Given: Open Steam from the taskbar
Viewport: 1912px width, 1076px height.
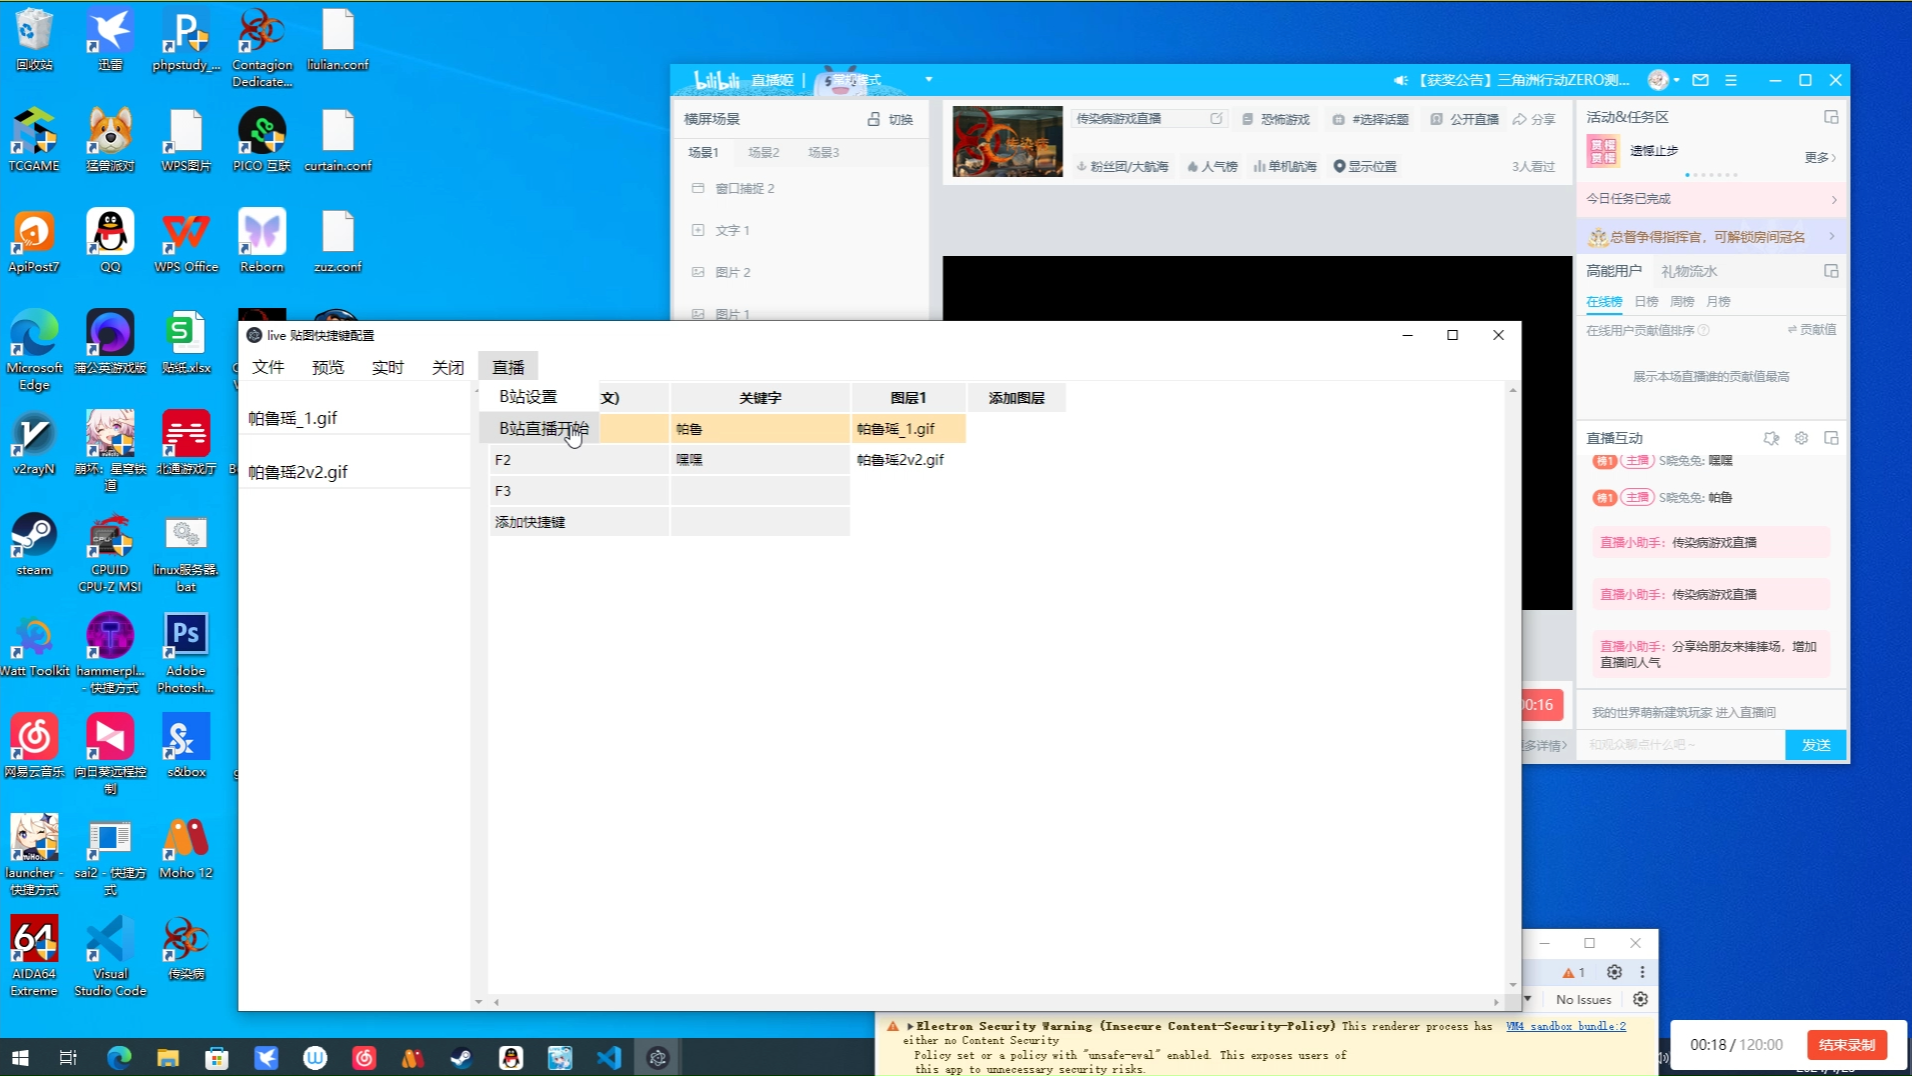Looking at the screenshot, I should pyautogui.click(x=461, y=1057).
